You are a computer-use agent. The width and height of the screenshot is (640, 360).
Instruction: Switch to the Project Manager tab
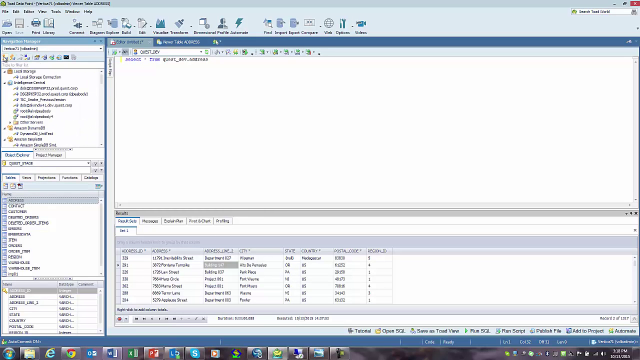pyautogui.click(x=49, y=155)
